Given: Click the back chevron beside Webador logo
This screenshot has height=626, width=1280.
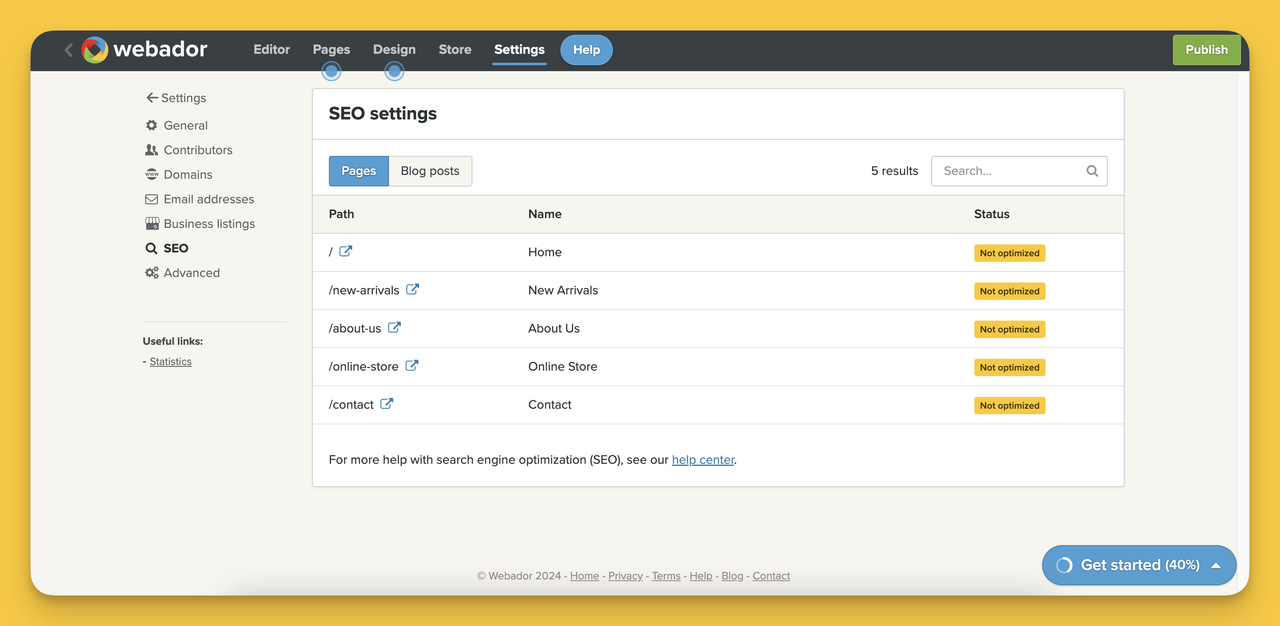Looking at the screenshot, I should pos(68,50).
